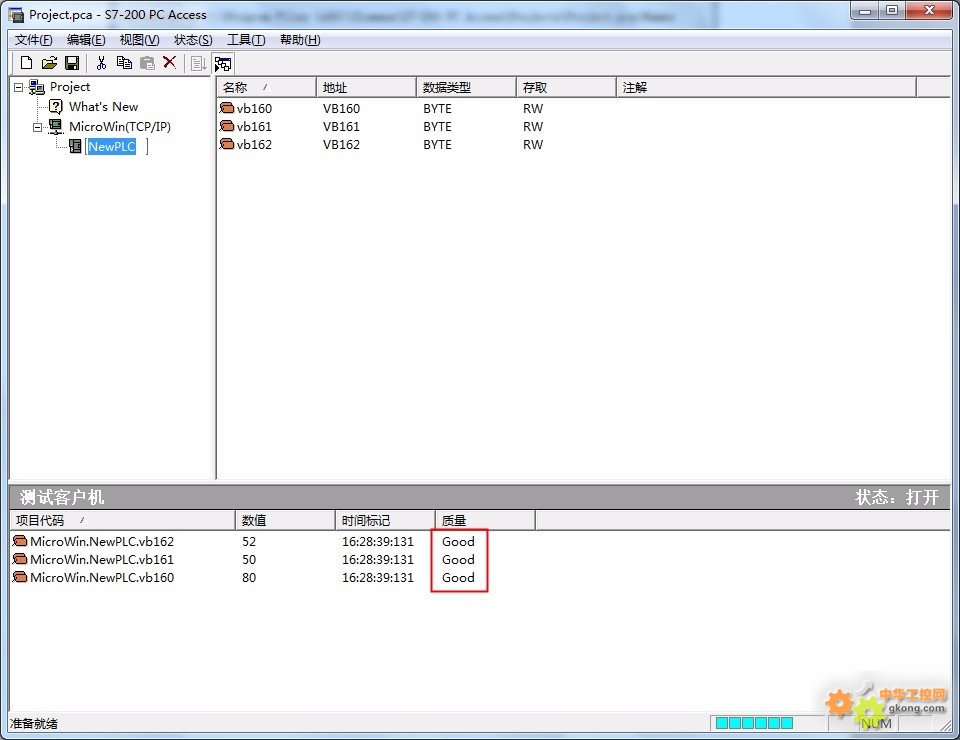Sort by the 项目代码 column header
This screenshot has height=740, width=960.
(122, 520)
